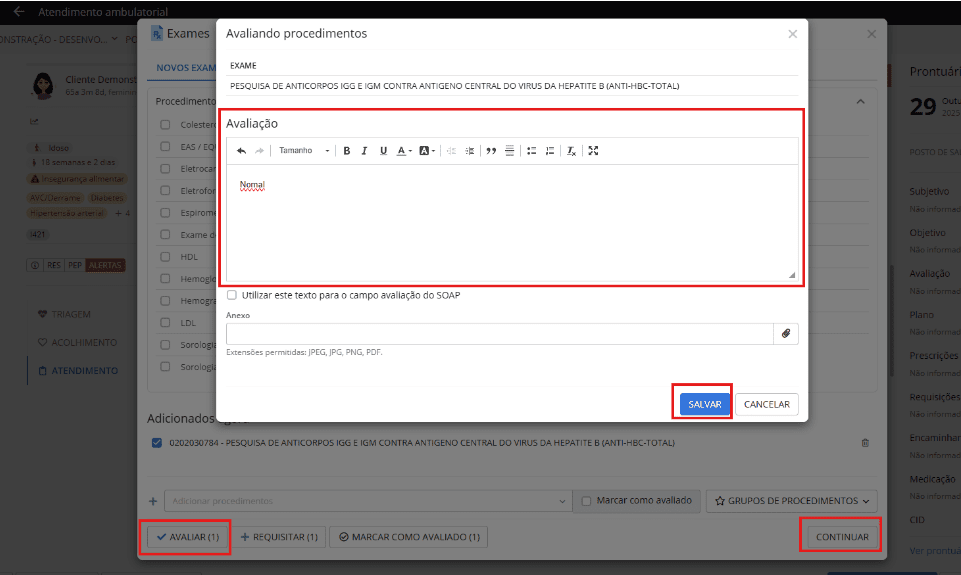Select the Atendimento sidebar menu item
This screenshot has width=961, height=575.
84,371
